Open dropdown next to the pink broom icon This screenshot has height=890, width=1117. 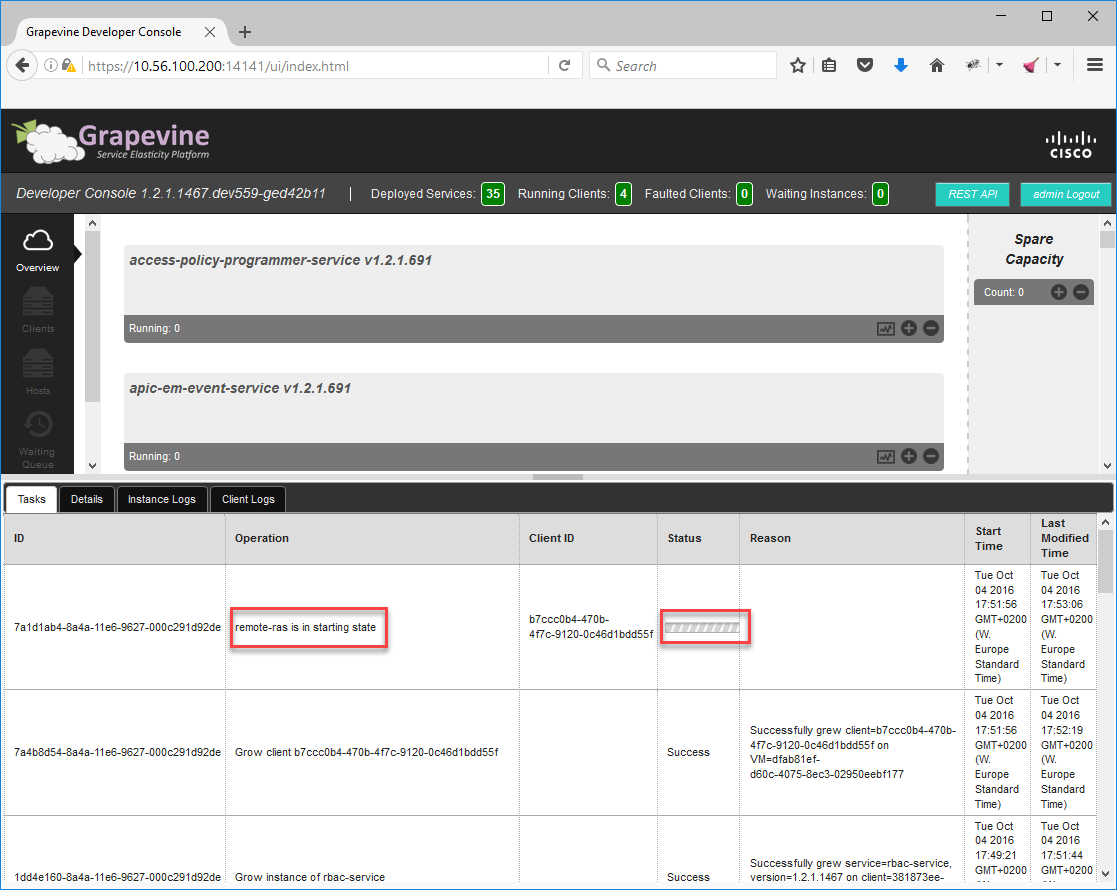[1057, 65]
